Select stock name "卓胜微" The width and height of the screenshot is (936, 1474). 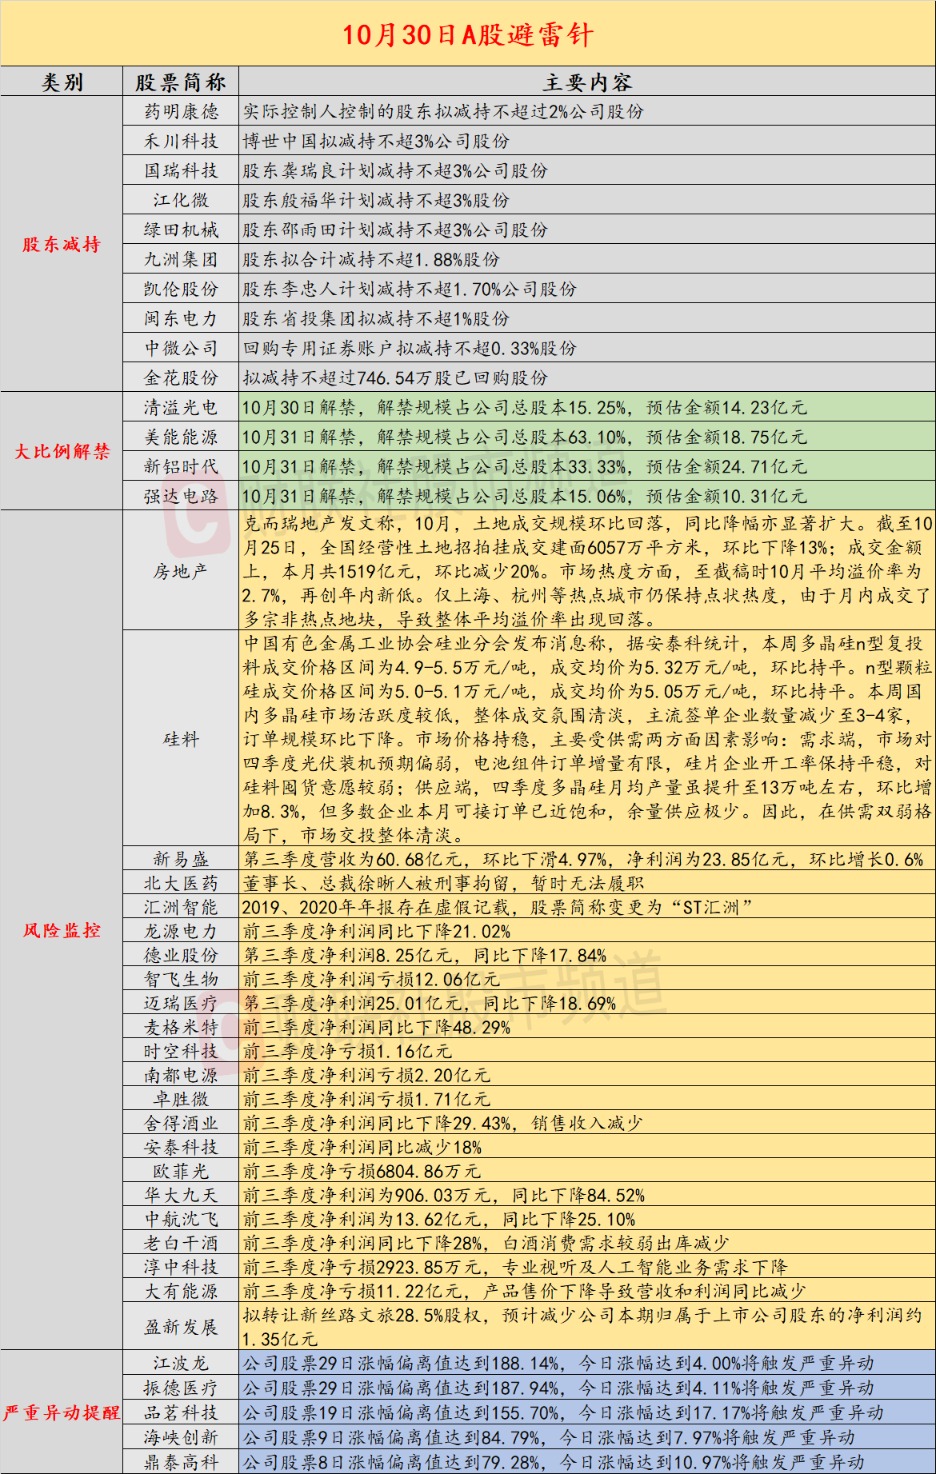pyautogui.click(x=181, y=1099)
